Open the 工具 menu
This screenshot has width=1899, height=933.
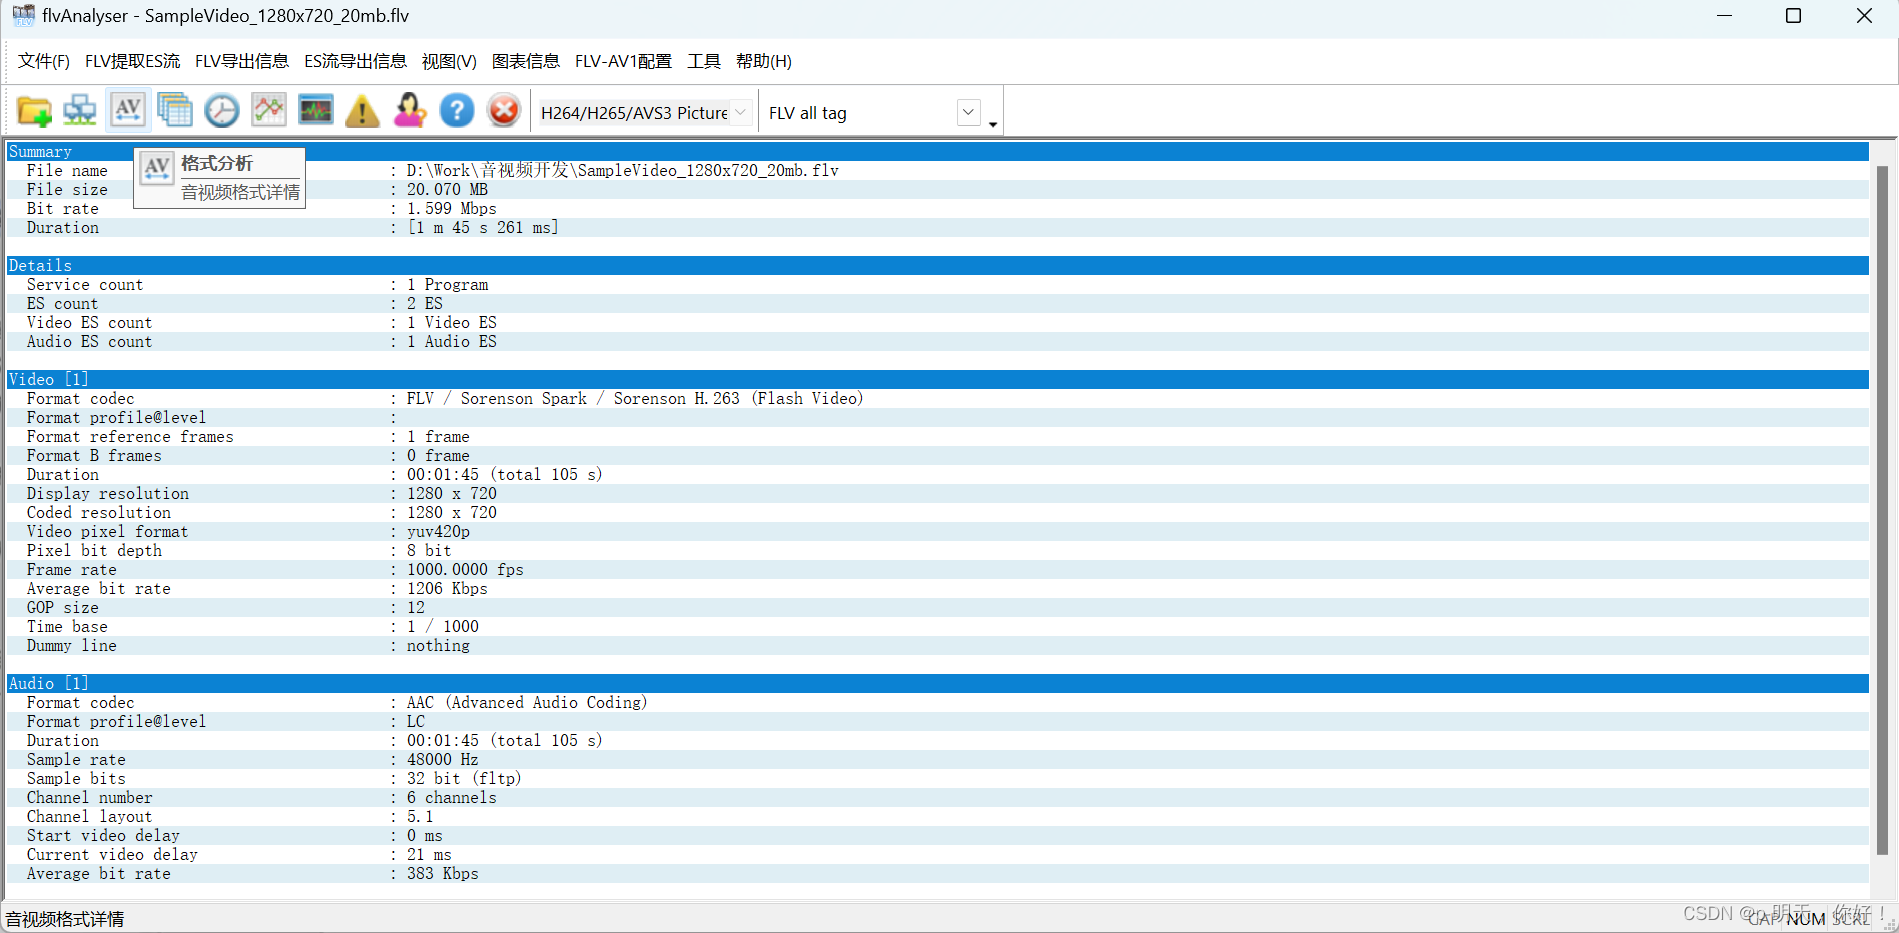(704, 61)
